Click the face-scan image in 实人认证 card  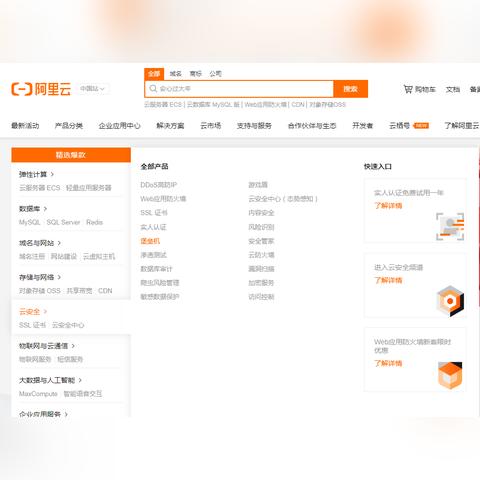coord(450,226)
